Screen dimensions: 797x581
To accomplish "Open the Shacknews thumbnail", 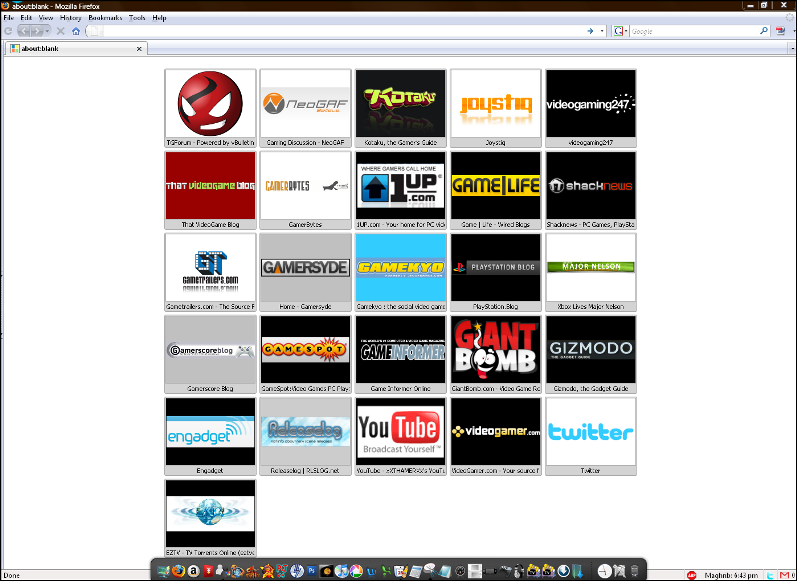I will coord(591,190).
